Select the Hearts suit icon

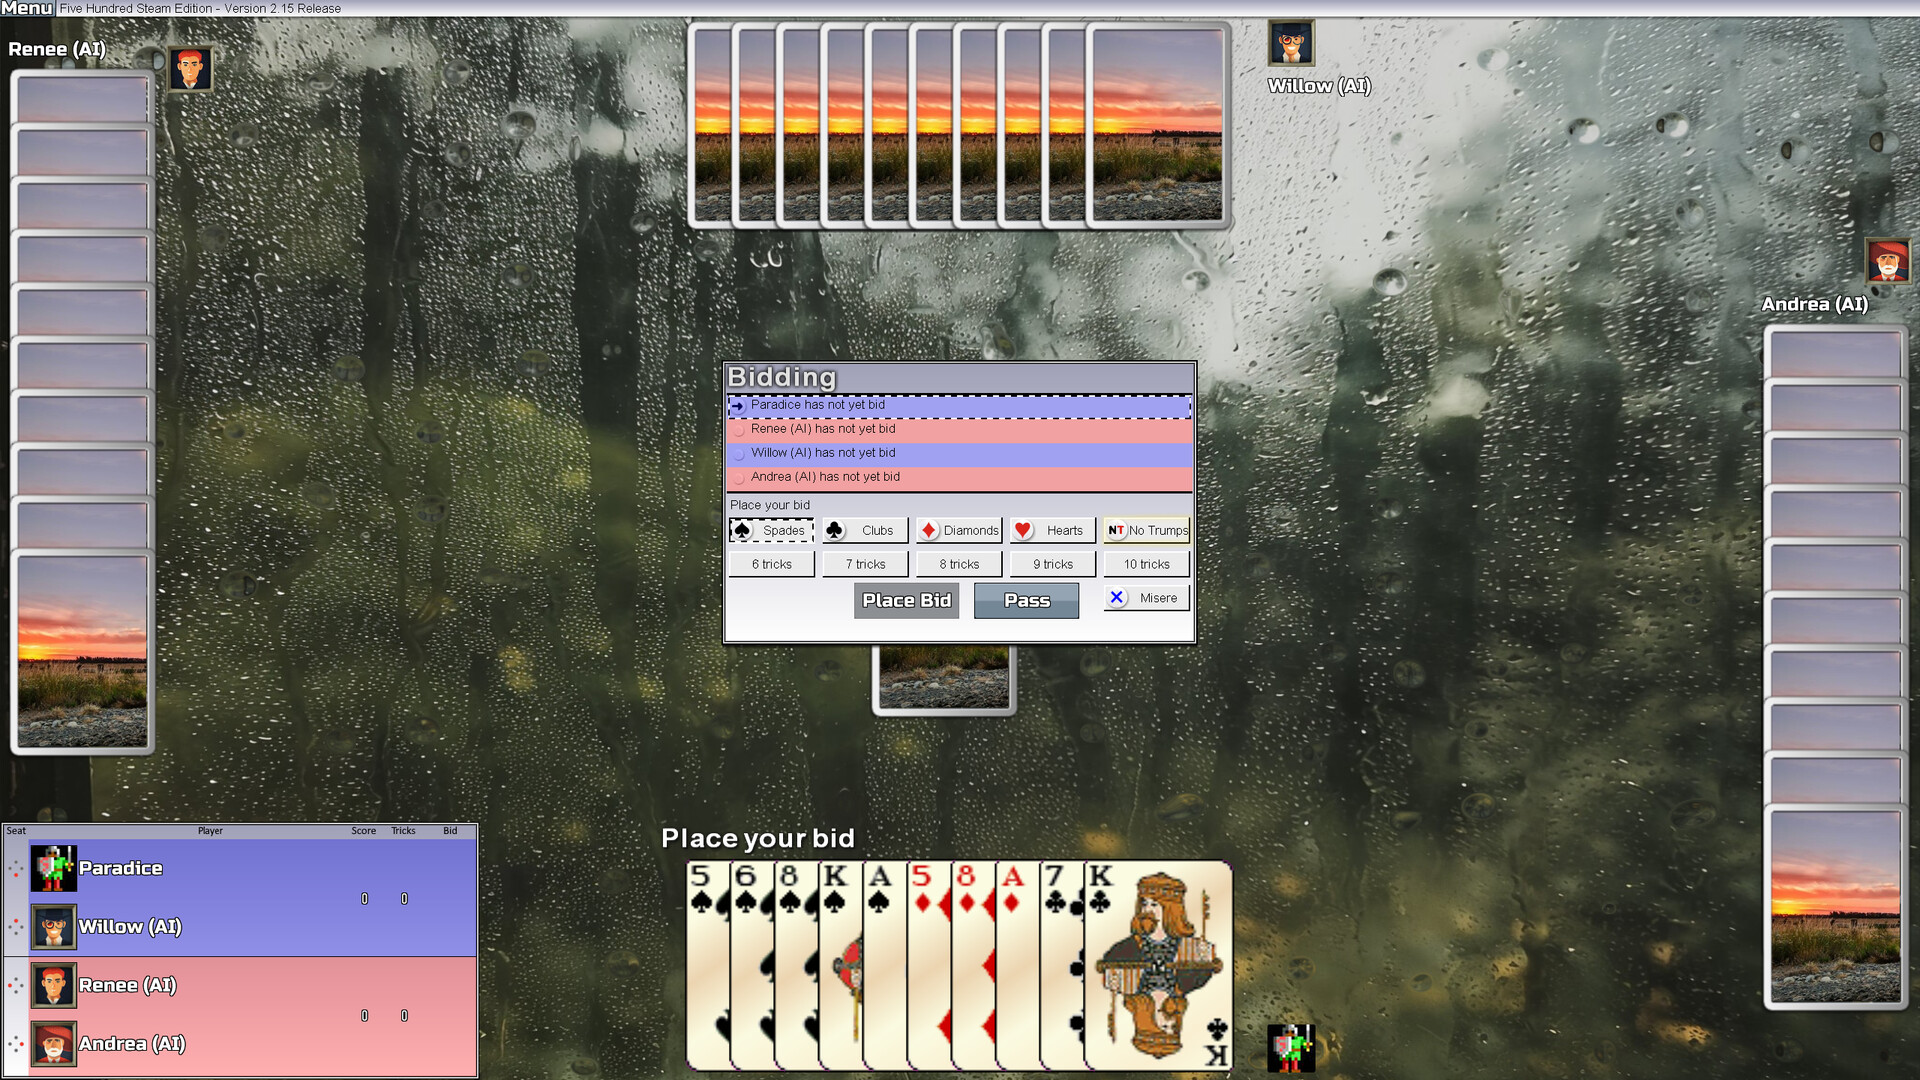pos(1051,530)
